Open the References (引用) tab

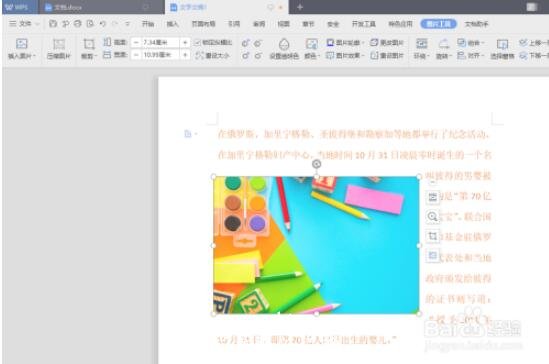[234, 24]
